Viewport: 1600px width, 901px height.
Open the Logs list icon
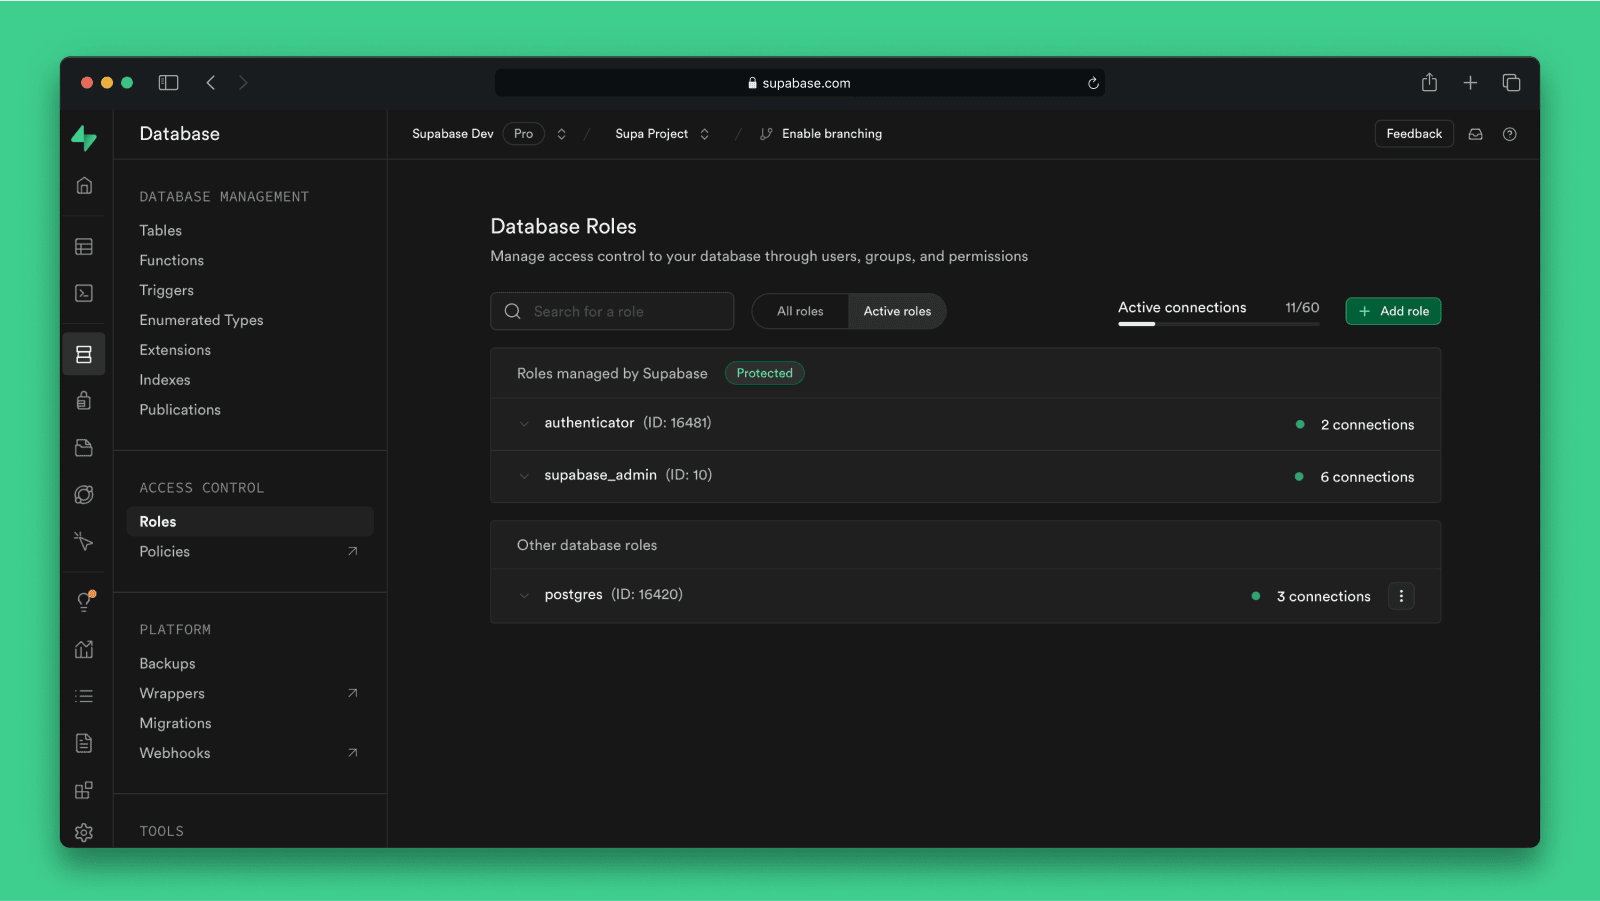point(84,696)
